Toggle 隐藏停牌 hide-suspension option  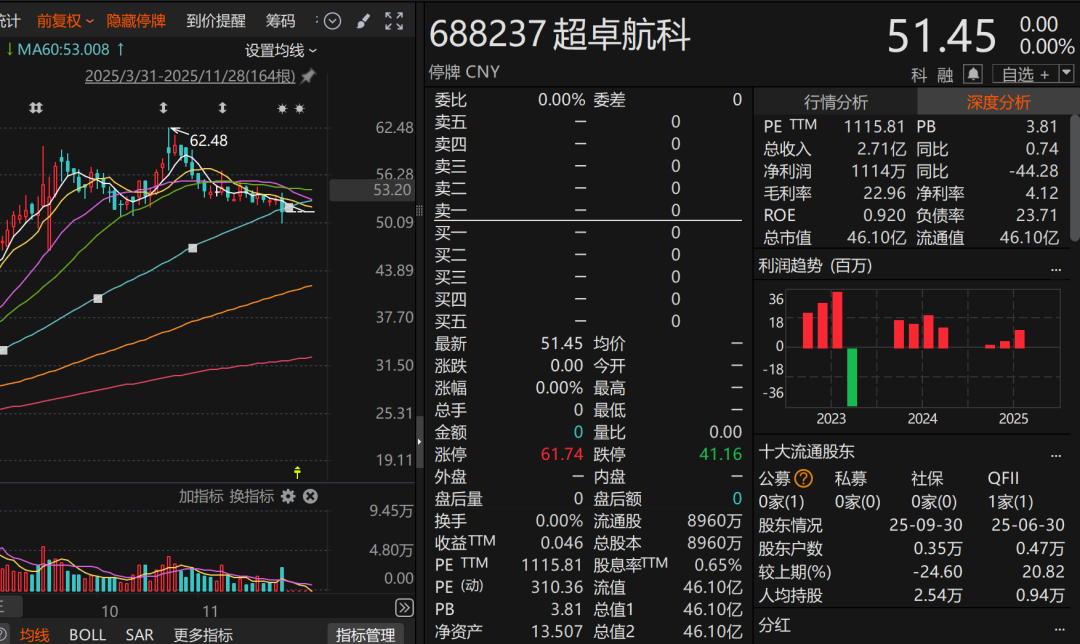click(x=136, y=21)
